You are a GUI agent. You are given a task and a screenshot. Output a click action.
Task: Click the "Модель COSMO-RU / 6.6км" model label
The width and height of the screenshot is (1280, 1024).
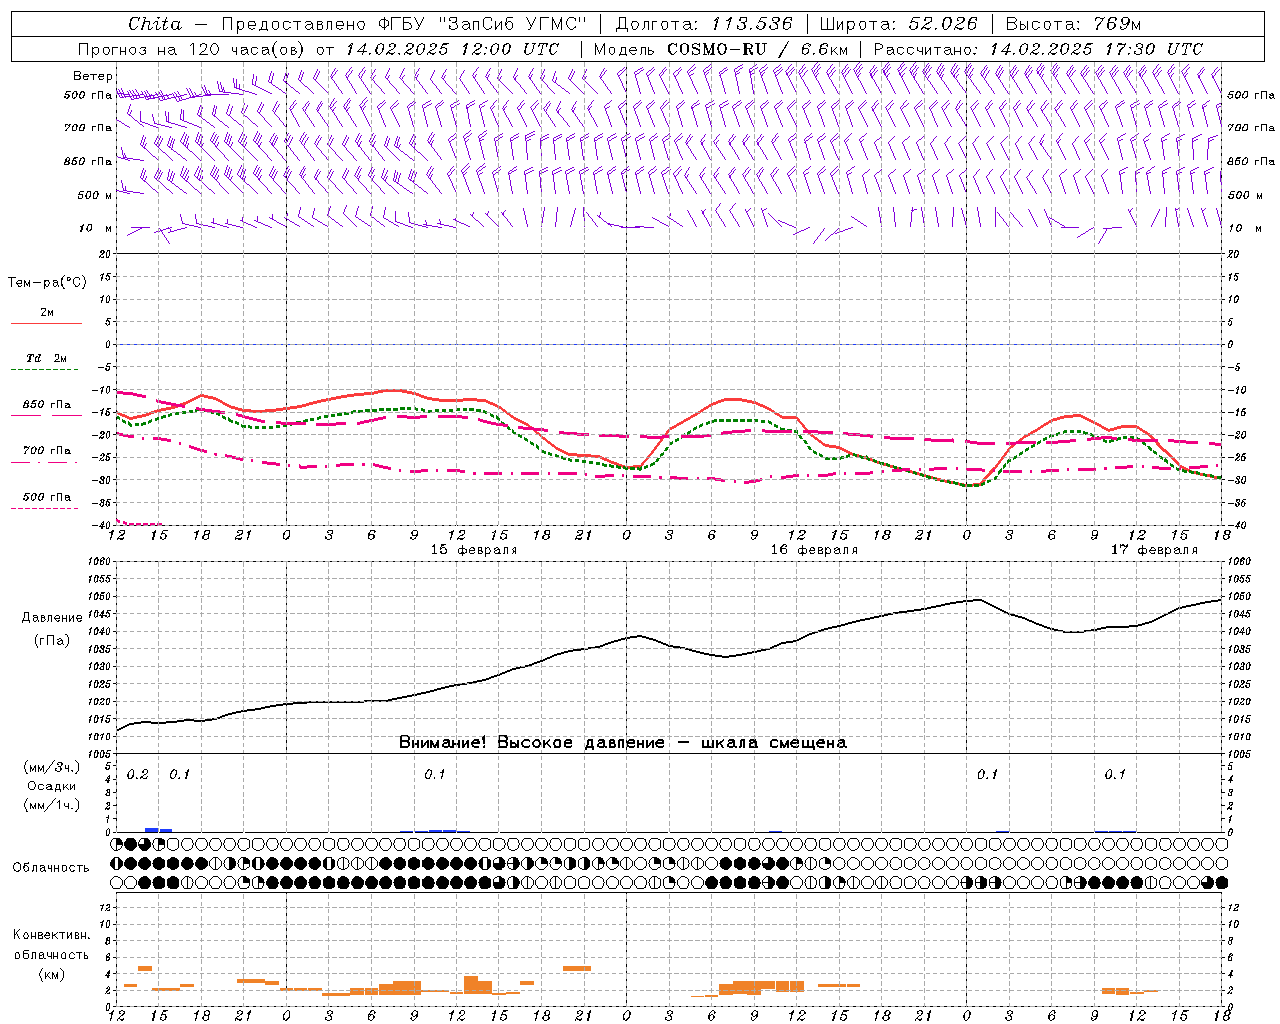[721, 49]
